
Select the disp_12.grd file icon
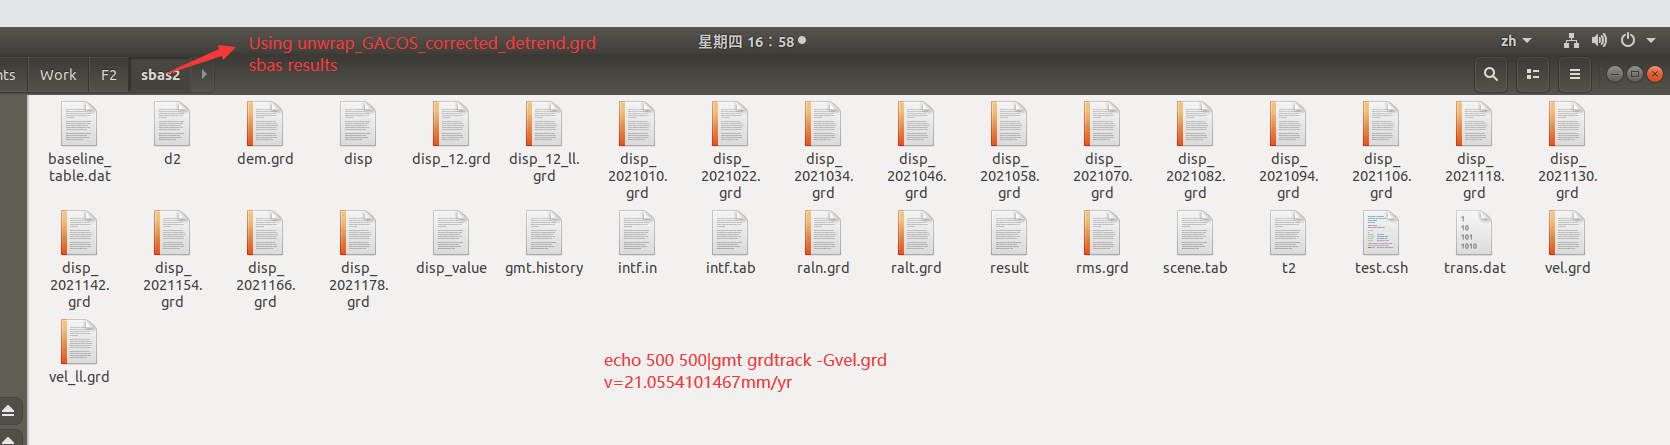tap(451, 124)
